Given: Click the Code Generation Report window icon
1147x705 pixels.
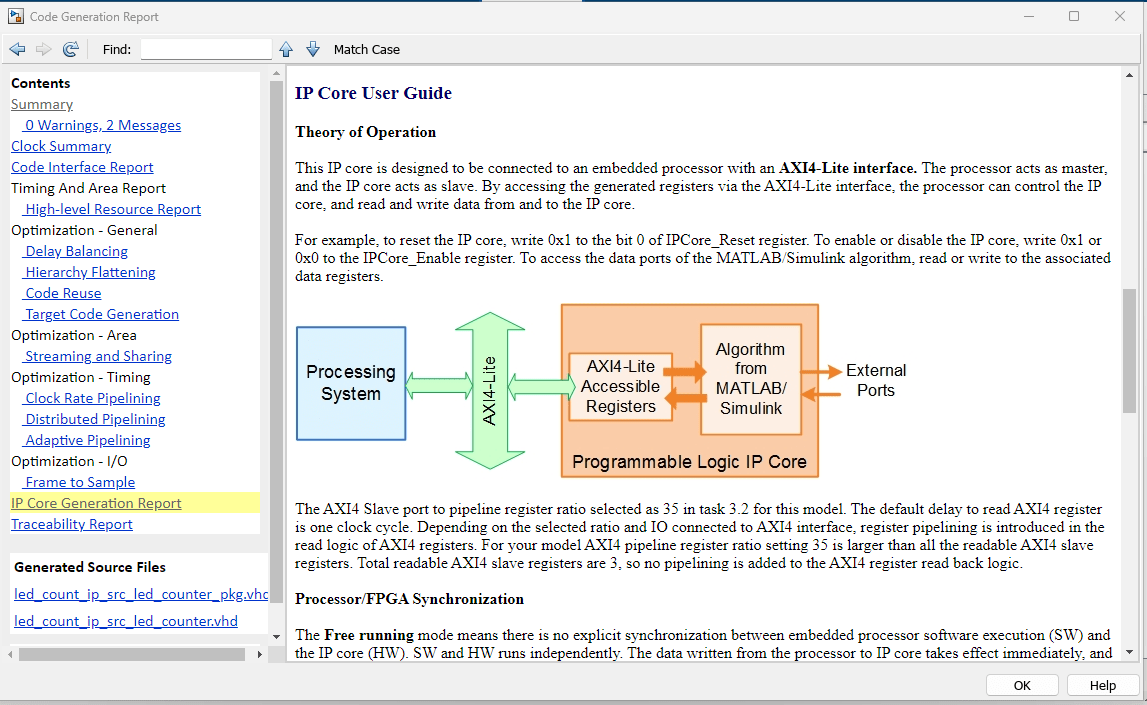Looking at the screenshot, I should tap(15, 16).
